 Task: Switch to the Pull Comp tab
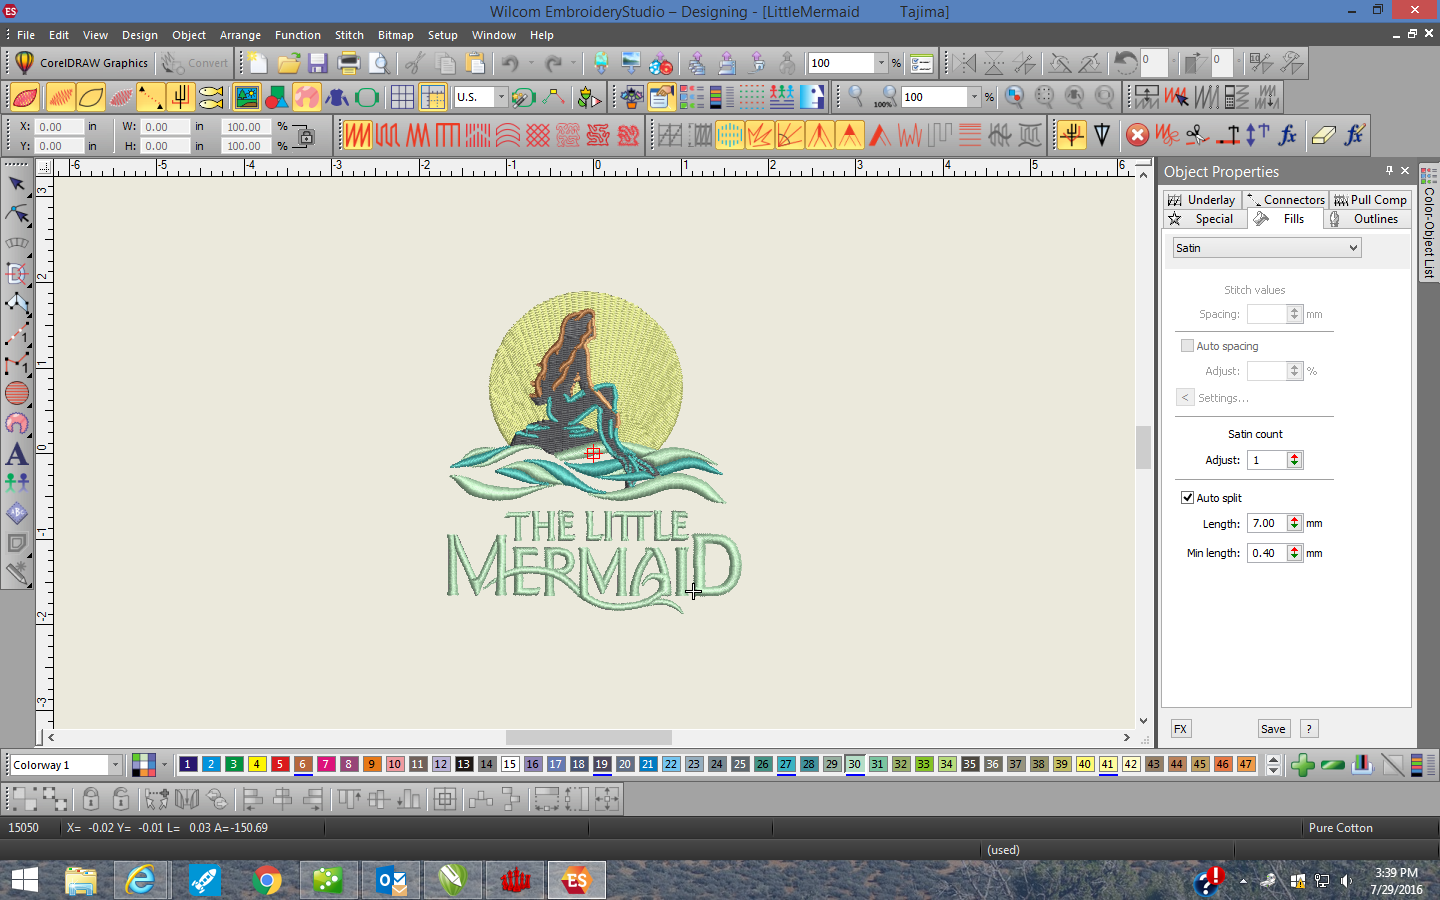[x=1370, y=200]
